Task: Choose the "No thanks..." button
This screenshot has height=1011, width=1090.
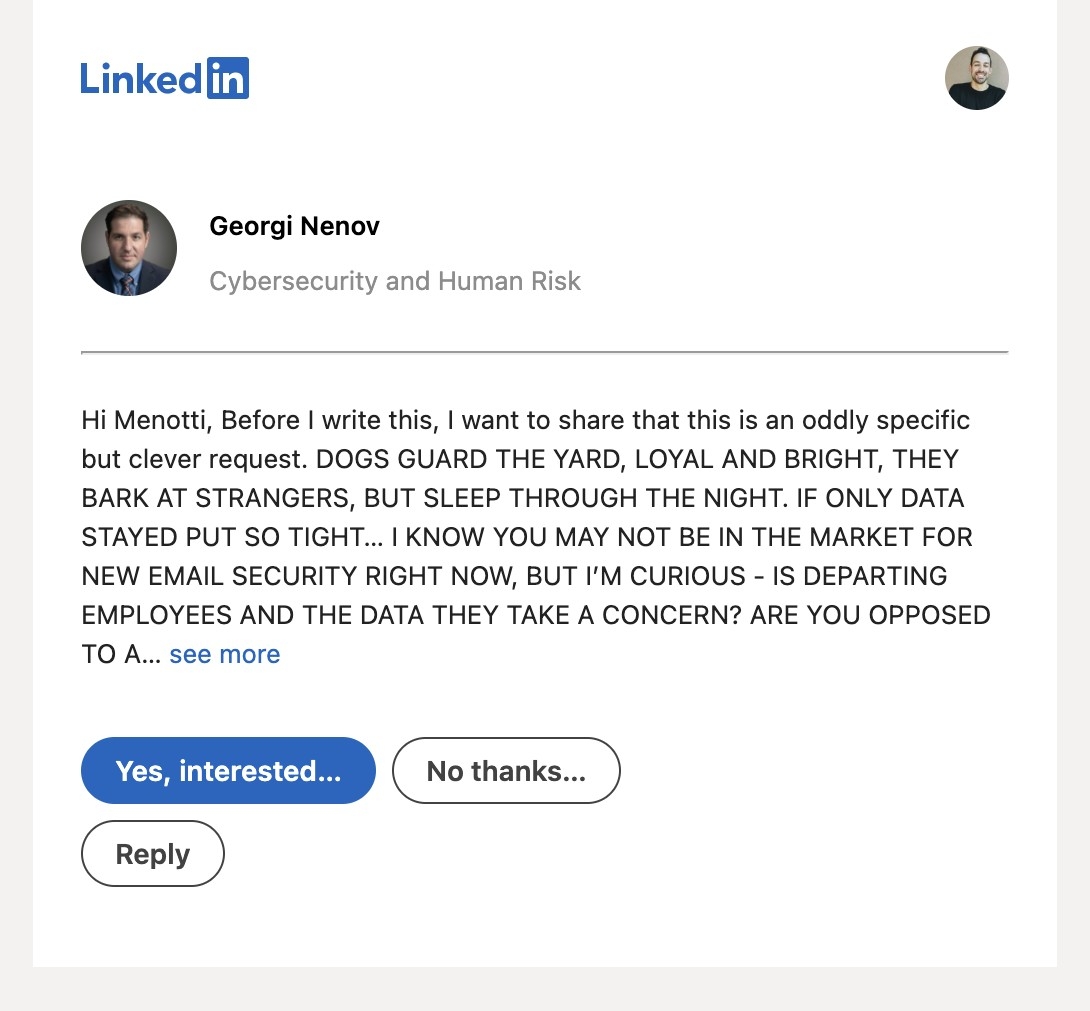Action: tap(506, 771)
